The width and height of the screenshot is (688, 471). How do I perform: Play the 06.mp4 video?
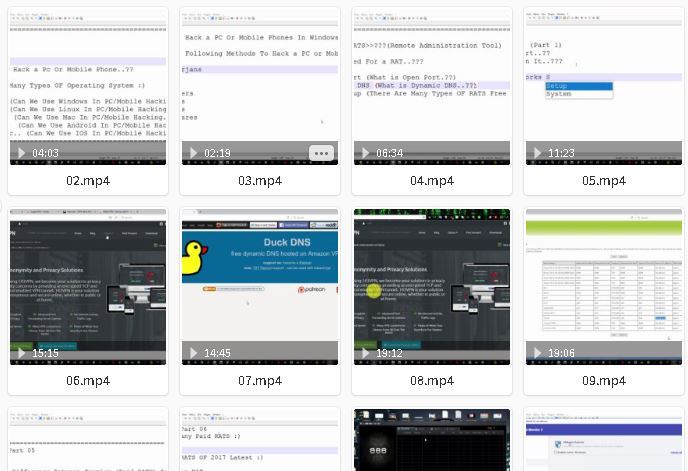coord(21,353)
